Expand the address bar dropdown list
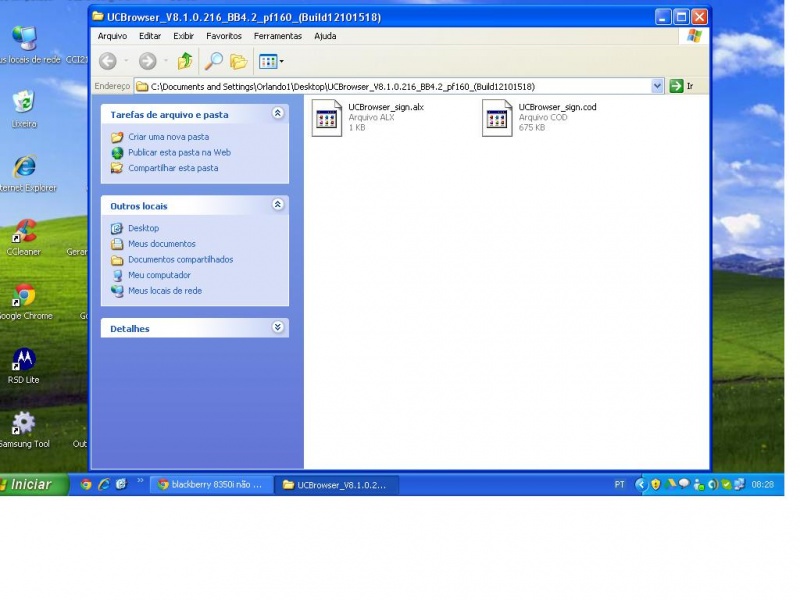 657,86
